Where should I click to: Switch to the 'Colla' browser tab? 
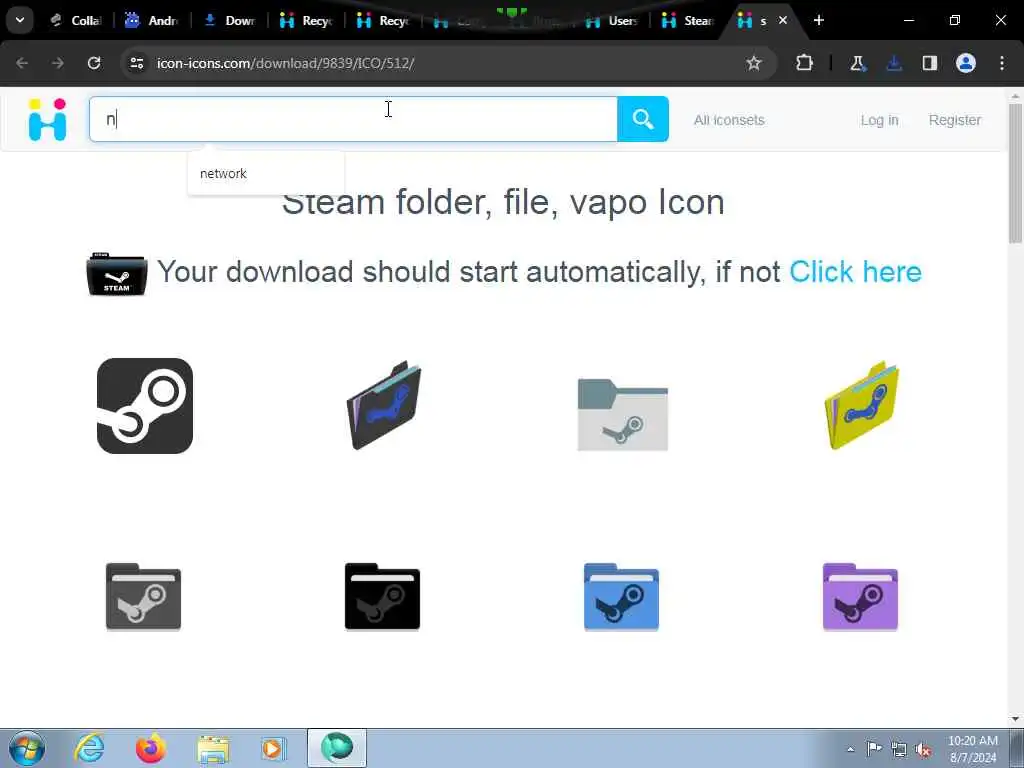point(77,21)
